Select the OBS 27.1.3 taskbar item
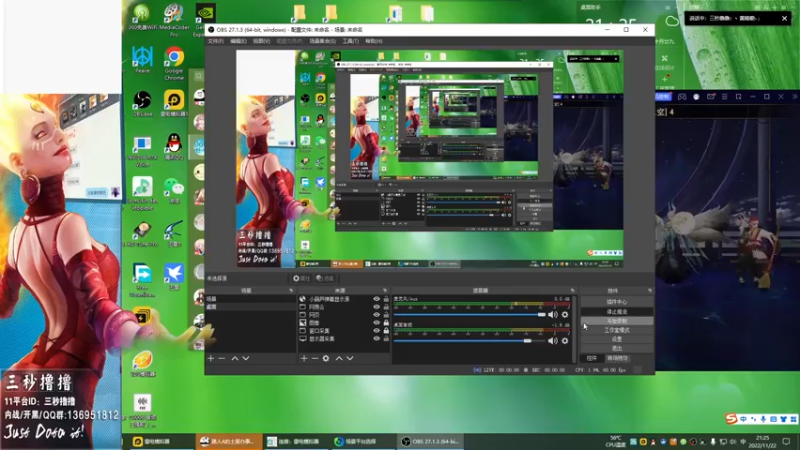This screenshot has height=450, width=800. tap(430, 441)
